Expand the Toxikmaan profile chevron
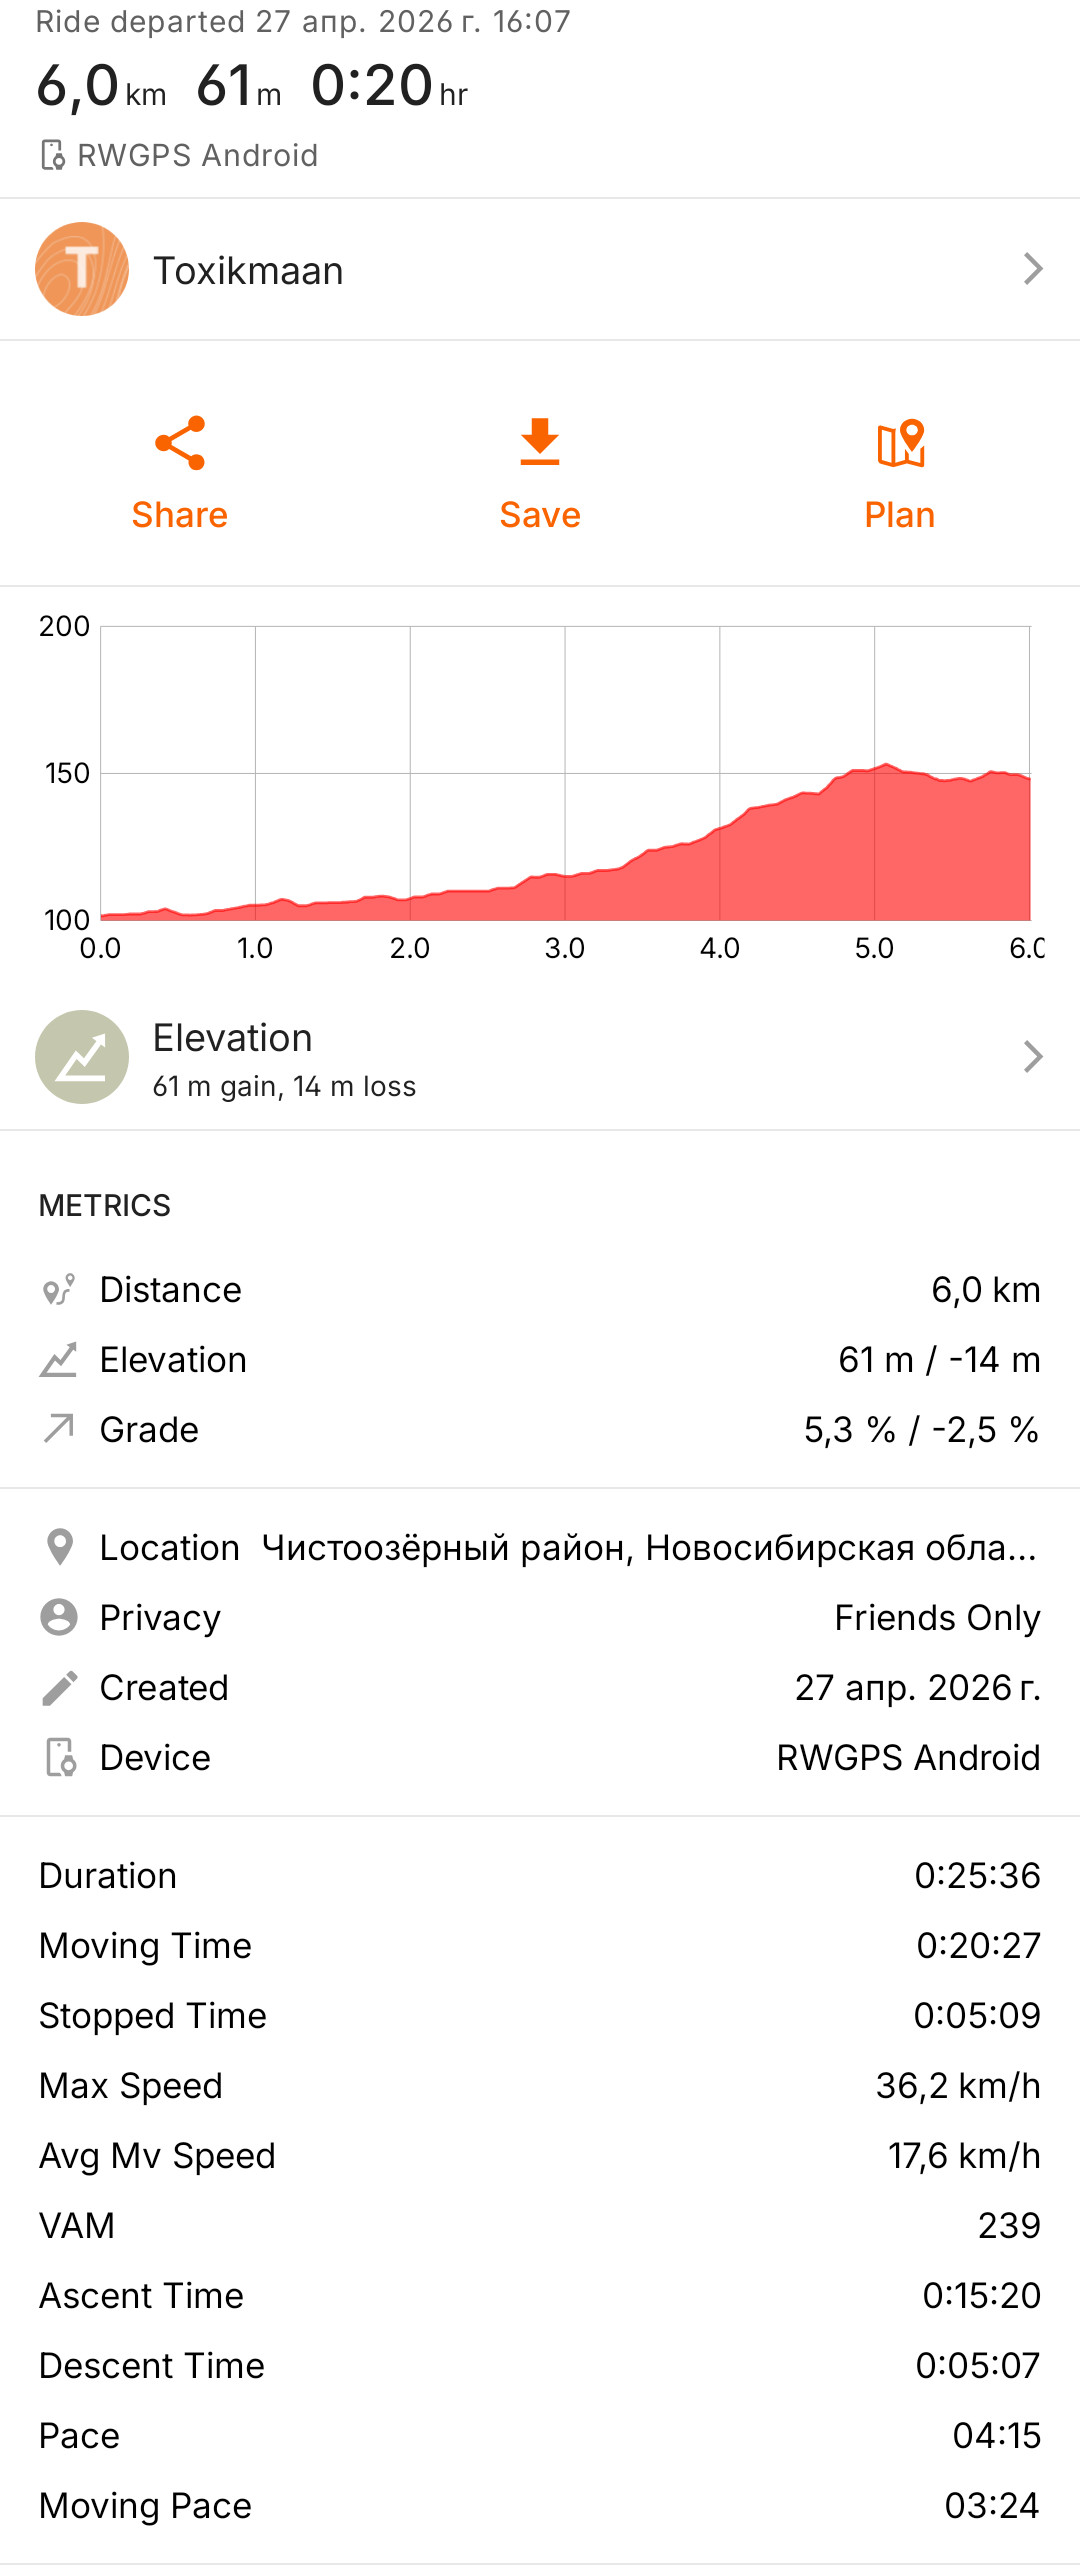This screenshot has width=1080, height=2574. (1033, 269)
